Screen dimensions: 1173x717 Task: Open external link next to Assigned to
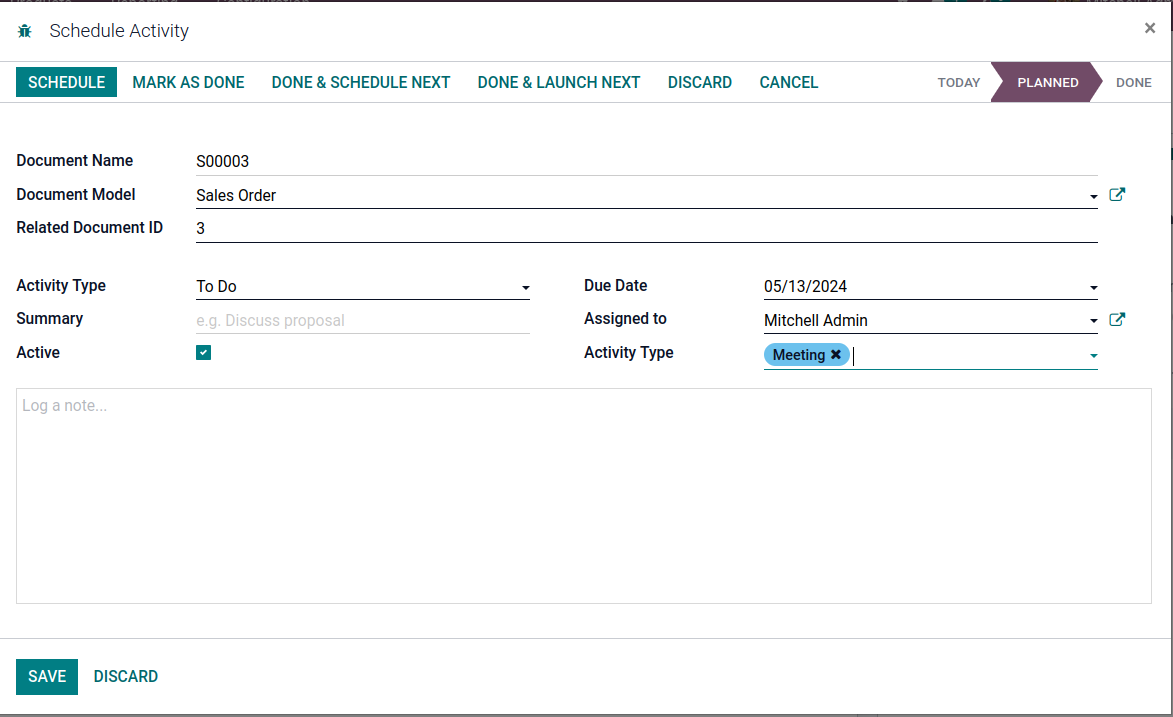(1117, 320)
